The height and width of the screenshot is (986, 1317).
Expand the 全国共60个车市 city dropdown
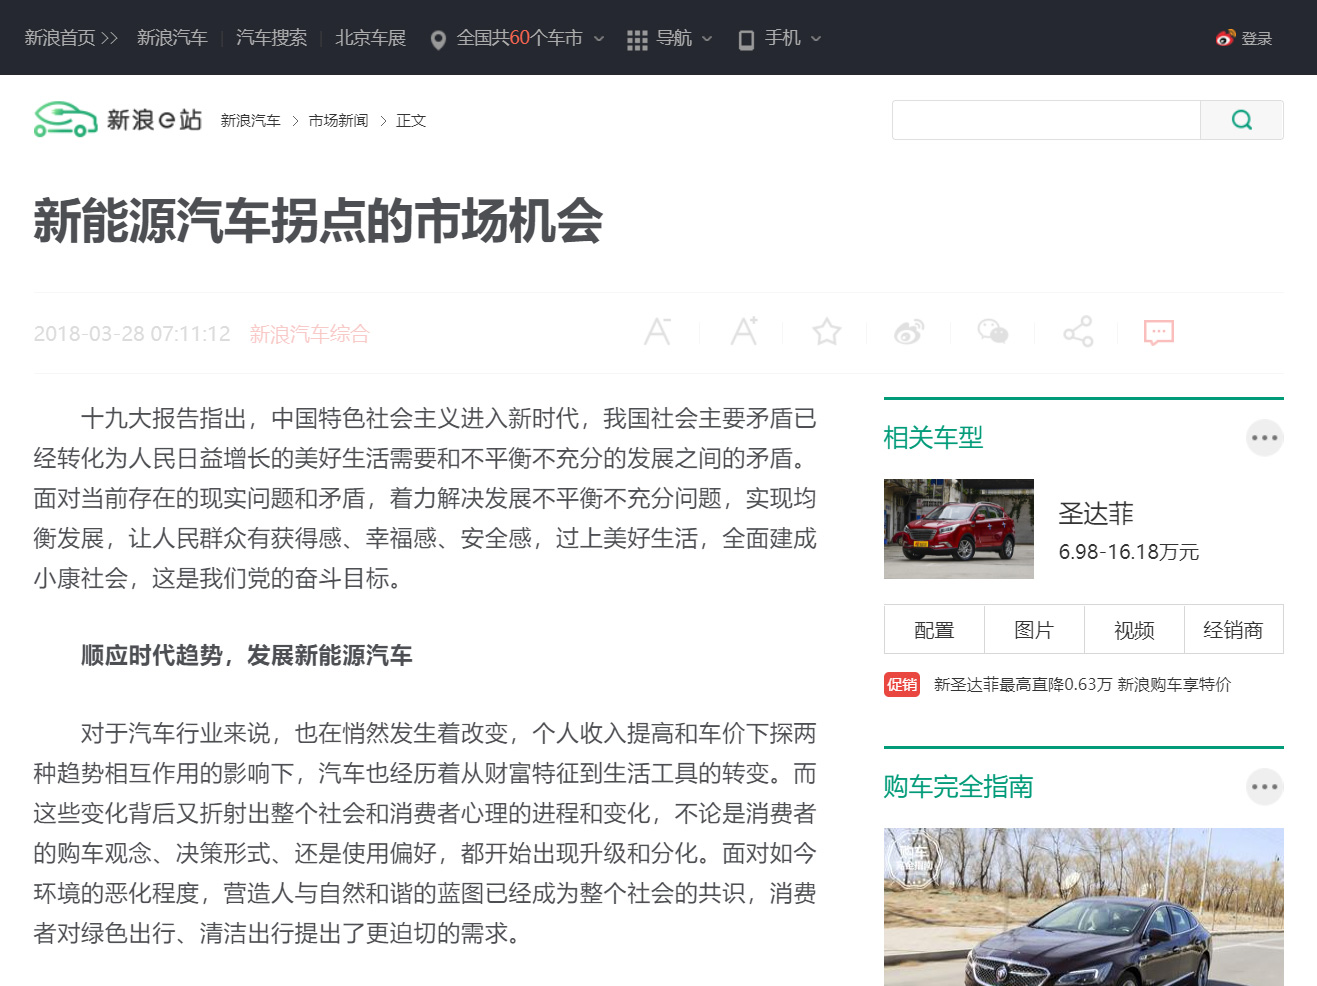point(518,38)
